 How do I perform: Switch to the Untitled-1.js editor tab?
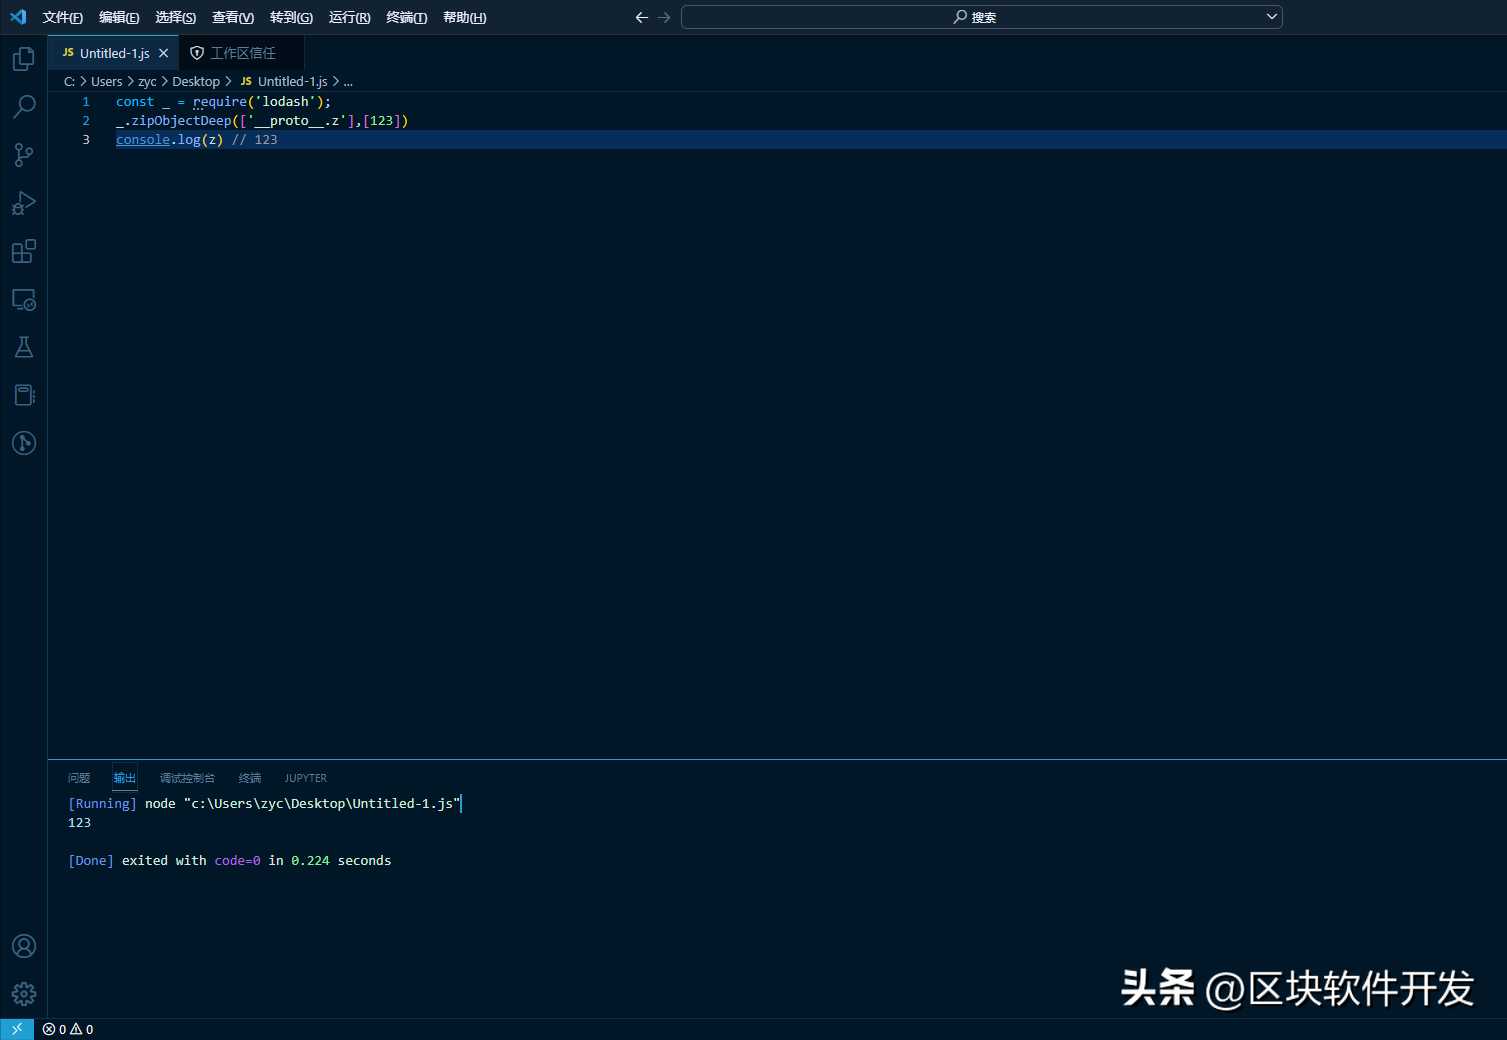tap(113, 53)
